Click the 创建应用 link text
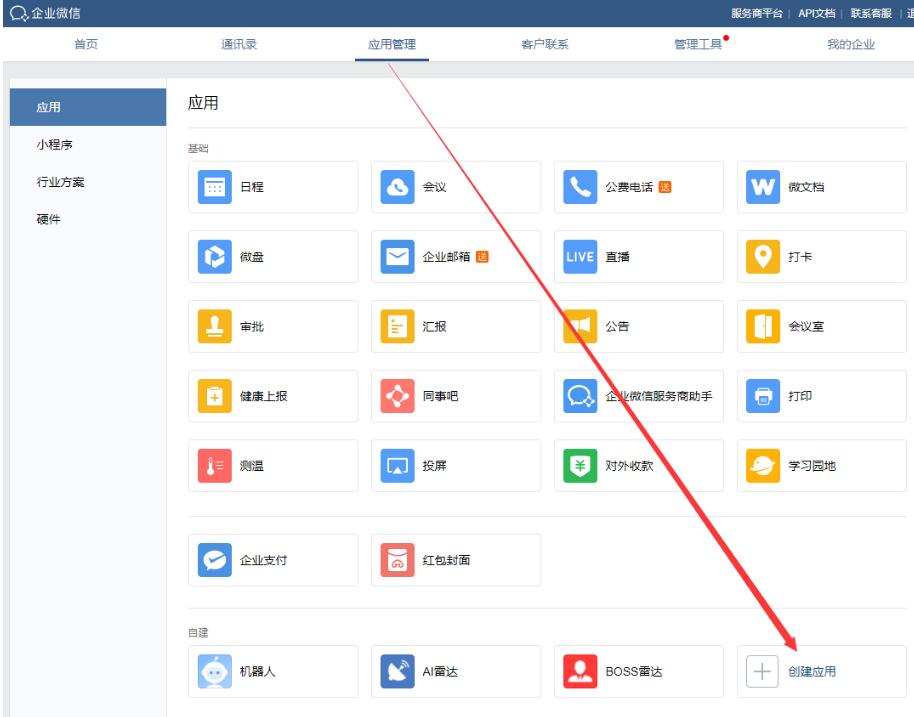 (x=812, y=672)
